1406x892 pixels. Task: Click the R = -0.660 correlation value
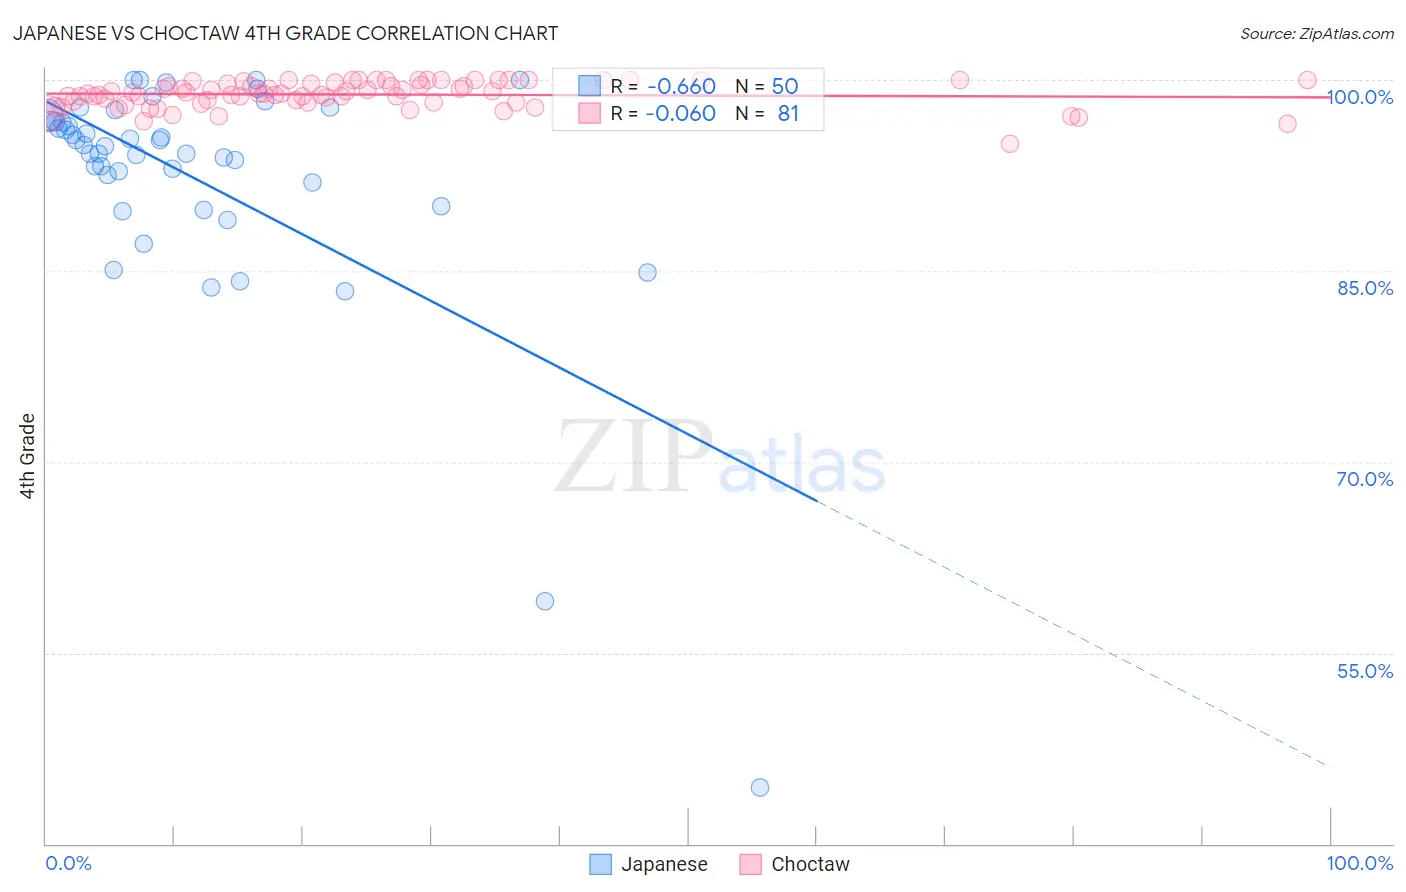click(663, 86)
